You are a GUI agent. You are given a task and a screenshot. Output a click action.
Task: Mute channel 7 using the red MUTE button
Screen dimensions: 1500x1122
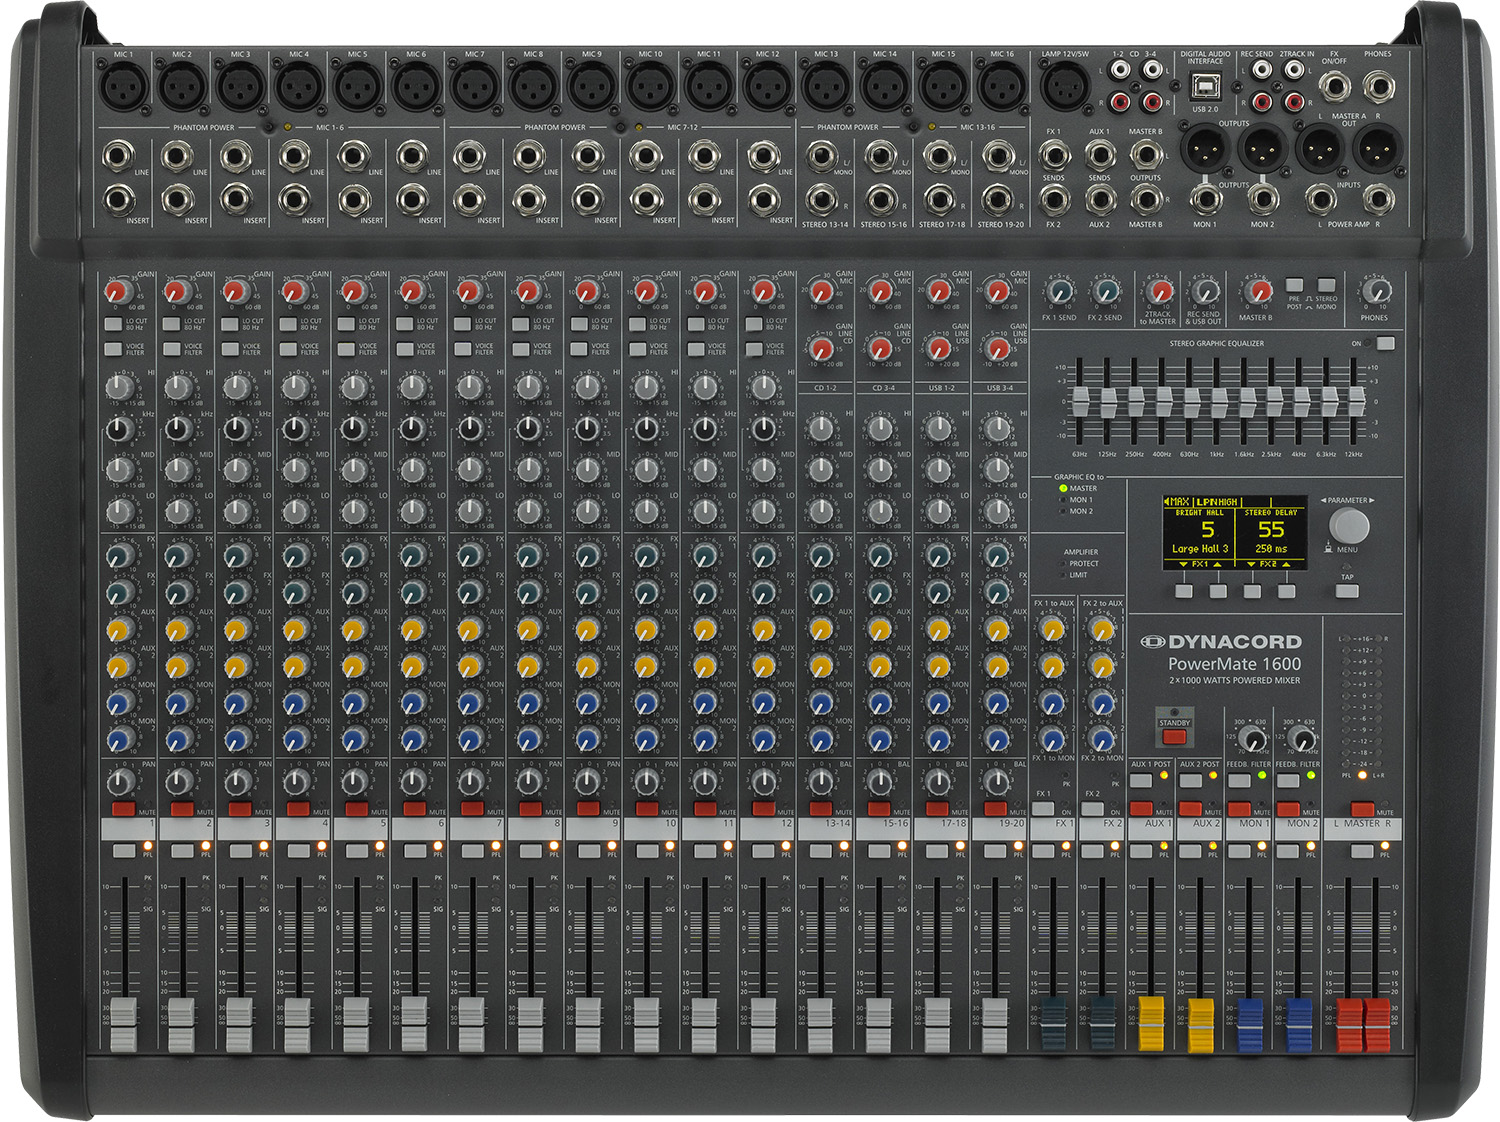pos(472,808)
